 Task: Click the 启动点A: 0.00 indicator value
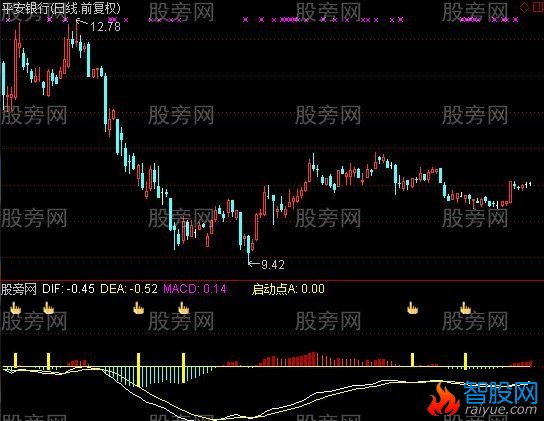click(x=288, y=289)
